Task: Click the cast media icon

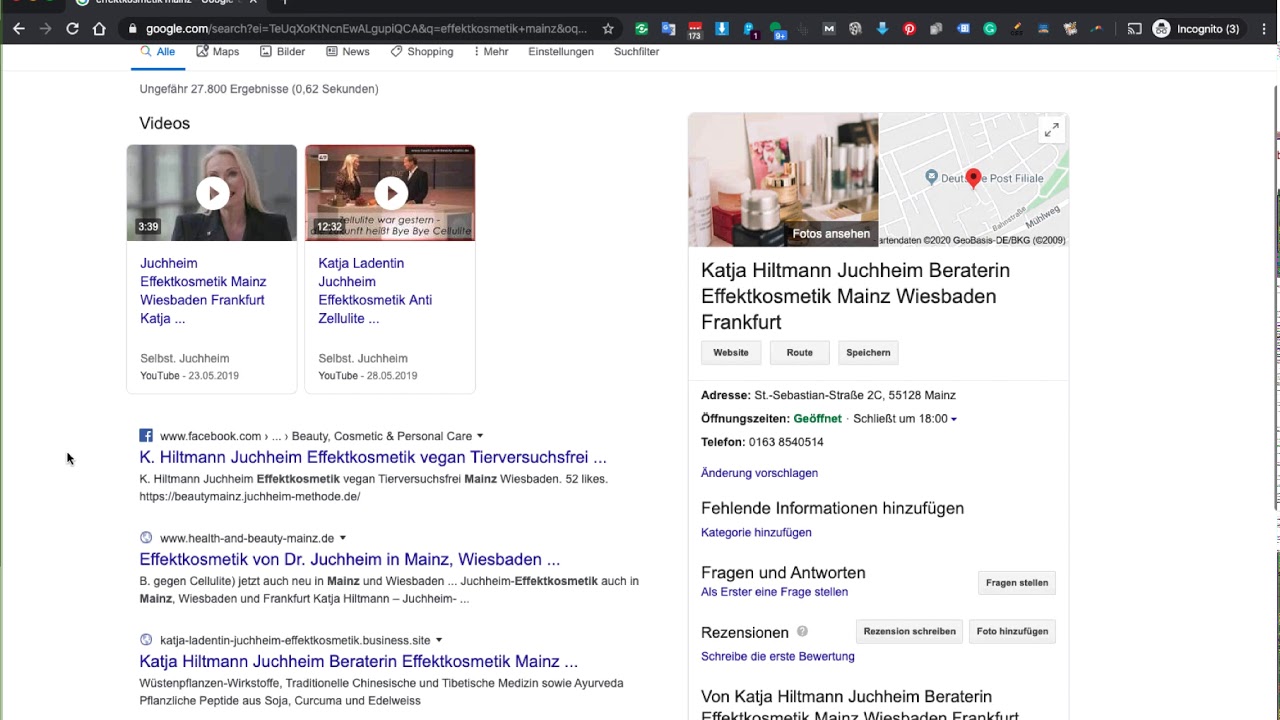Action: coord(1134,29)
